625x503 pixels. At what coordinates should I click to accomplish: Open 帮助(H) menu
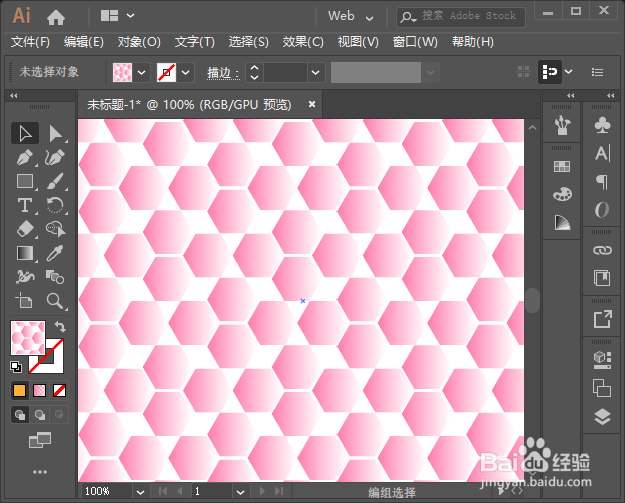click(473, 42)
